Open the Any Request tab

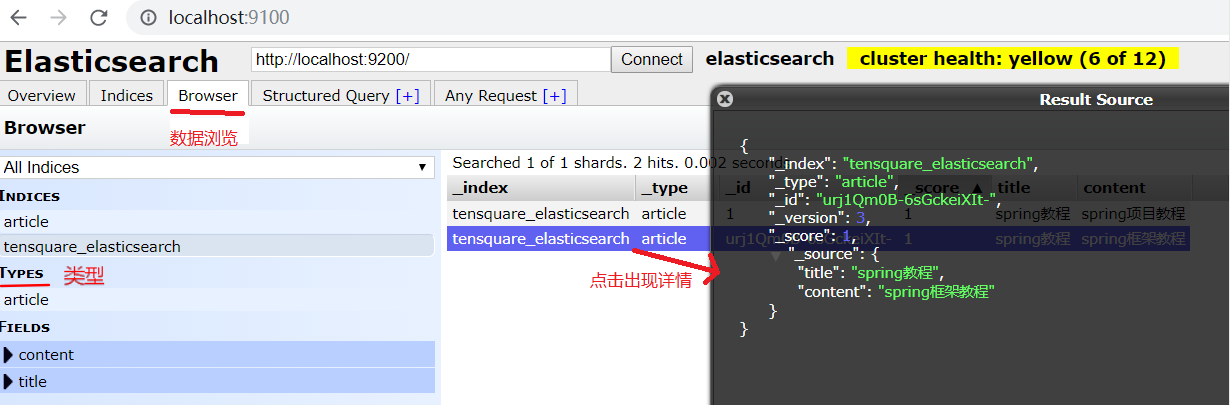[505, 95]
